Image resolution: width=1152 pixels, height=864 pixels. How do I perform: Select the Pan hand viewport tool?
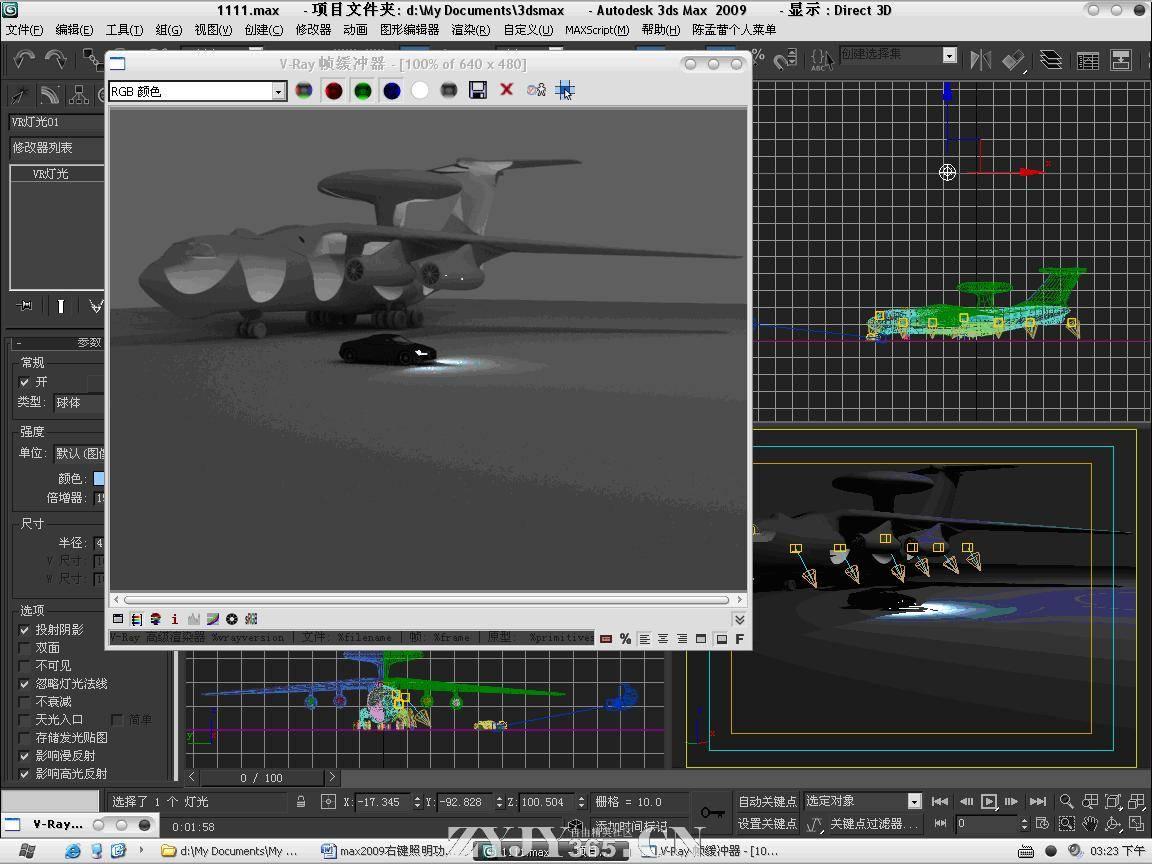point(1090,824)
